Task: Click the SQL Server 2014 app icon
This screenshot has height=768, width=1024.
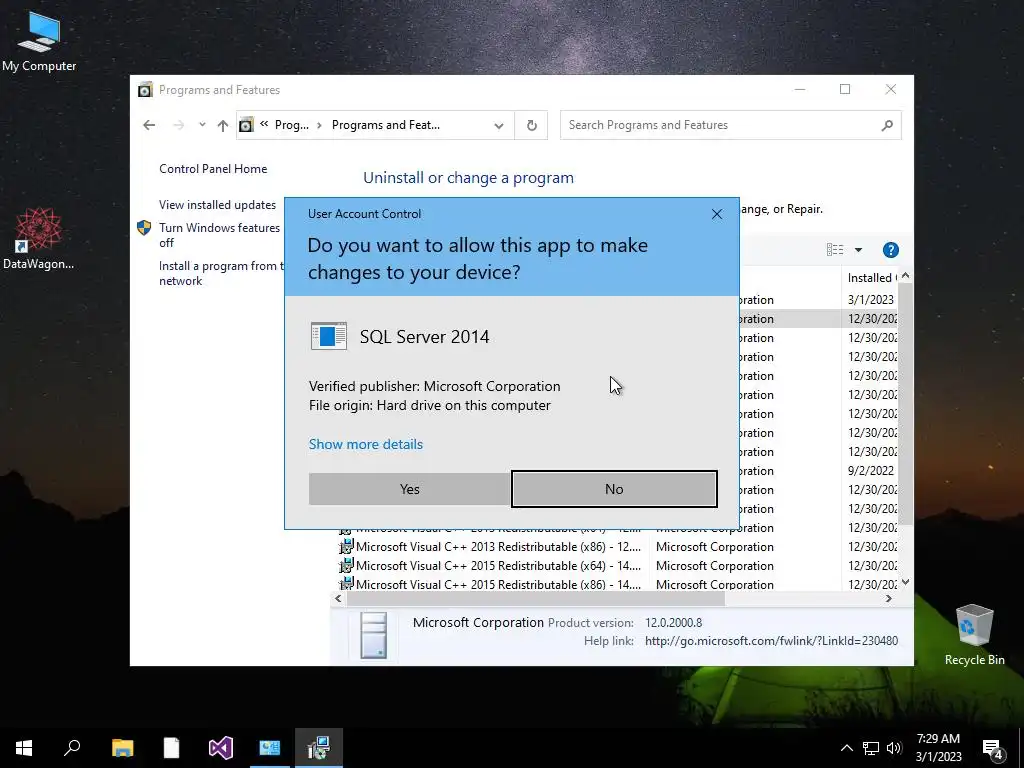Action: click(328, 336)
